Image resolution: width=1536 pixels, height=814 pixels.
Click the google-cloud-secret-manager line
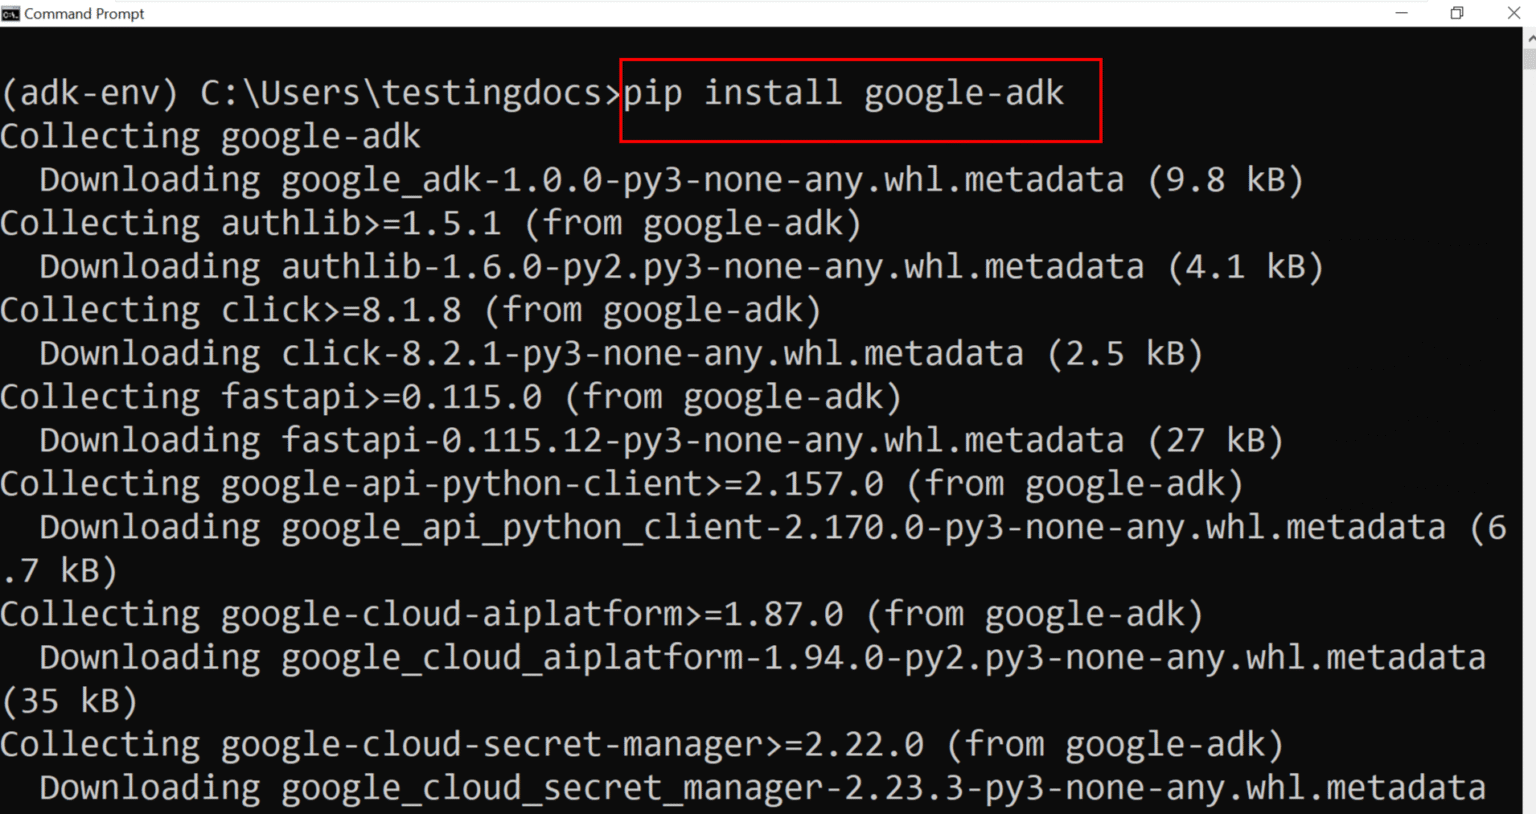[x=640, y=743]
